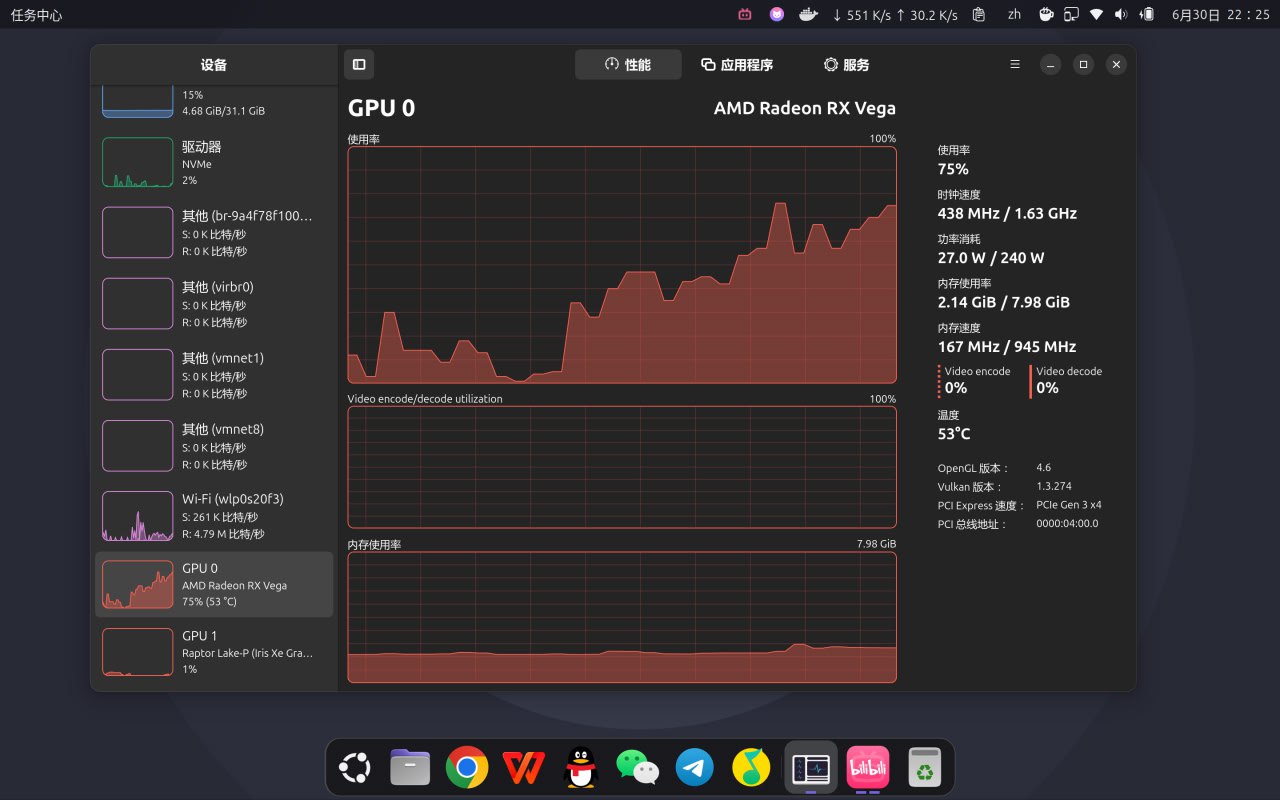Select the virbr0 network device
1280x800 pixels.
coord(214,304)
